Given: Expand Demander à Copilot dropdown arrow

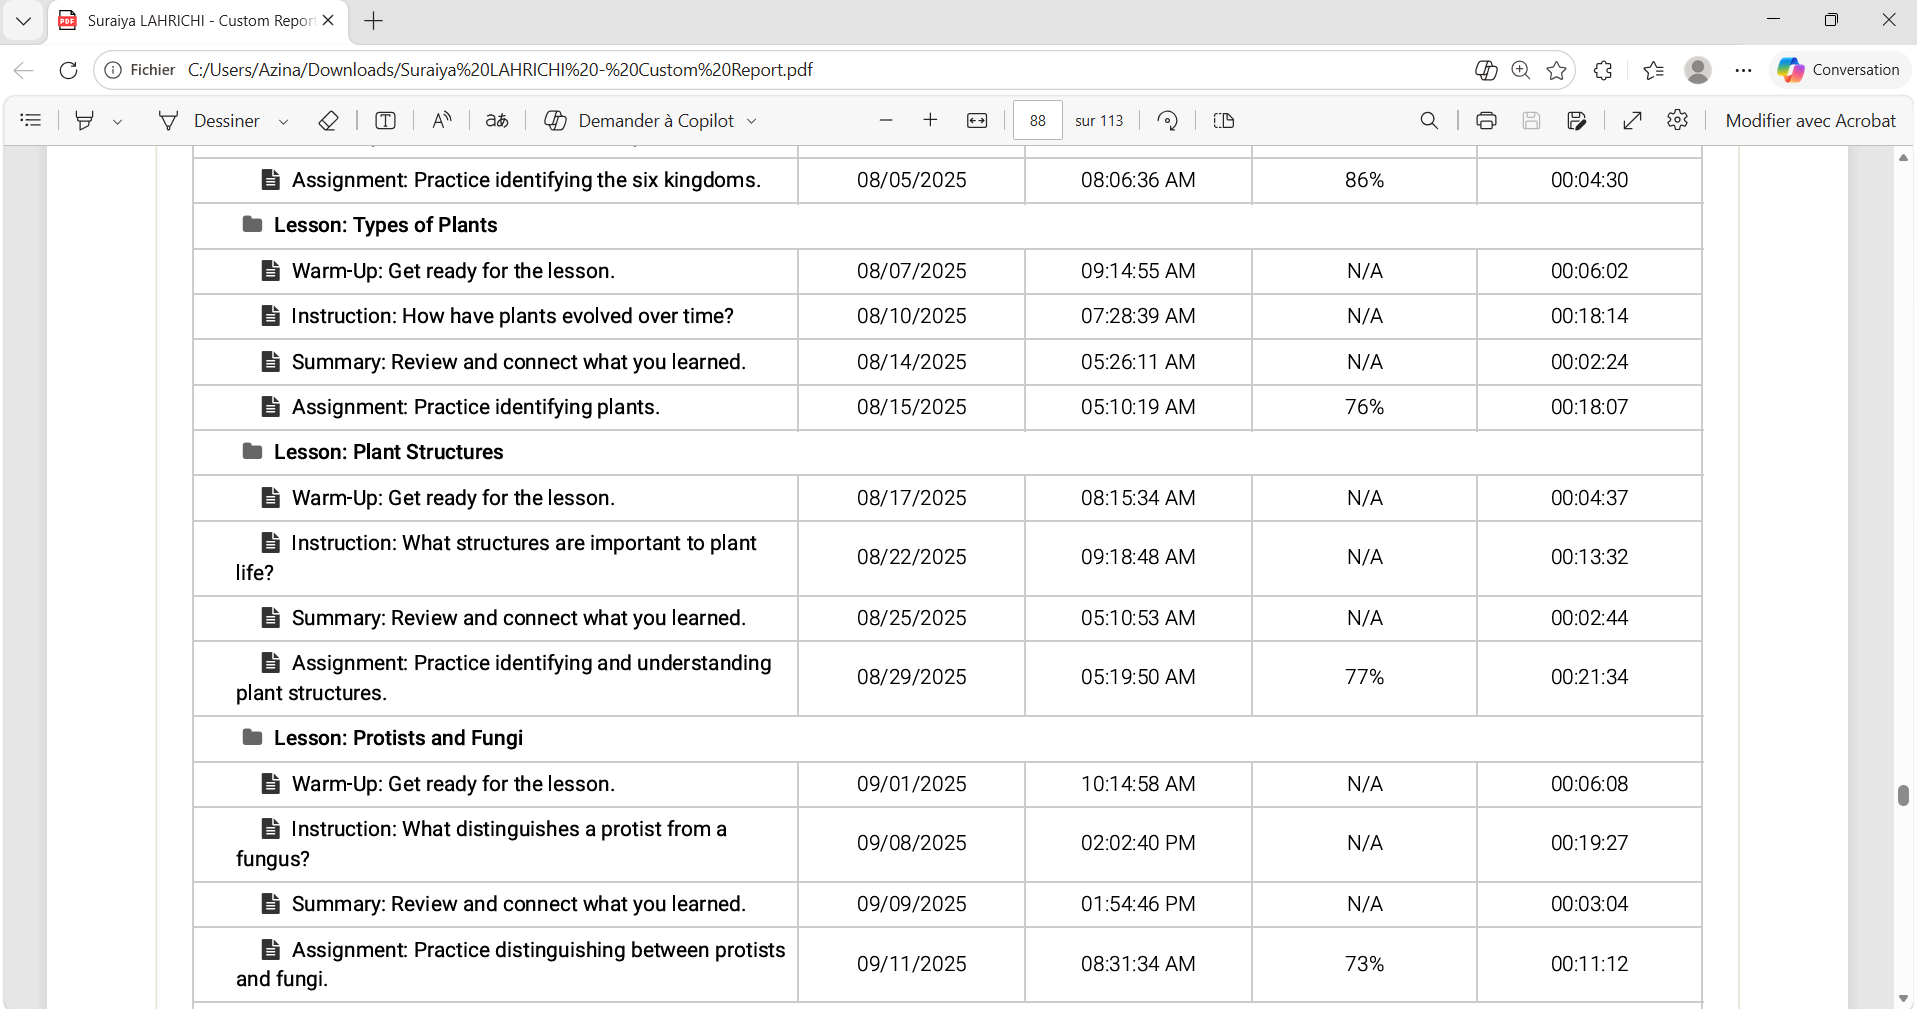Looking at the screenshot, I should click(x=752, y=122).
